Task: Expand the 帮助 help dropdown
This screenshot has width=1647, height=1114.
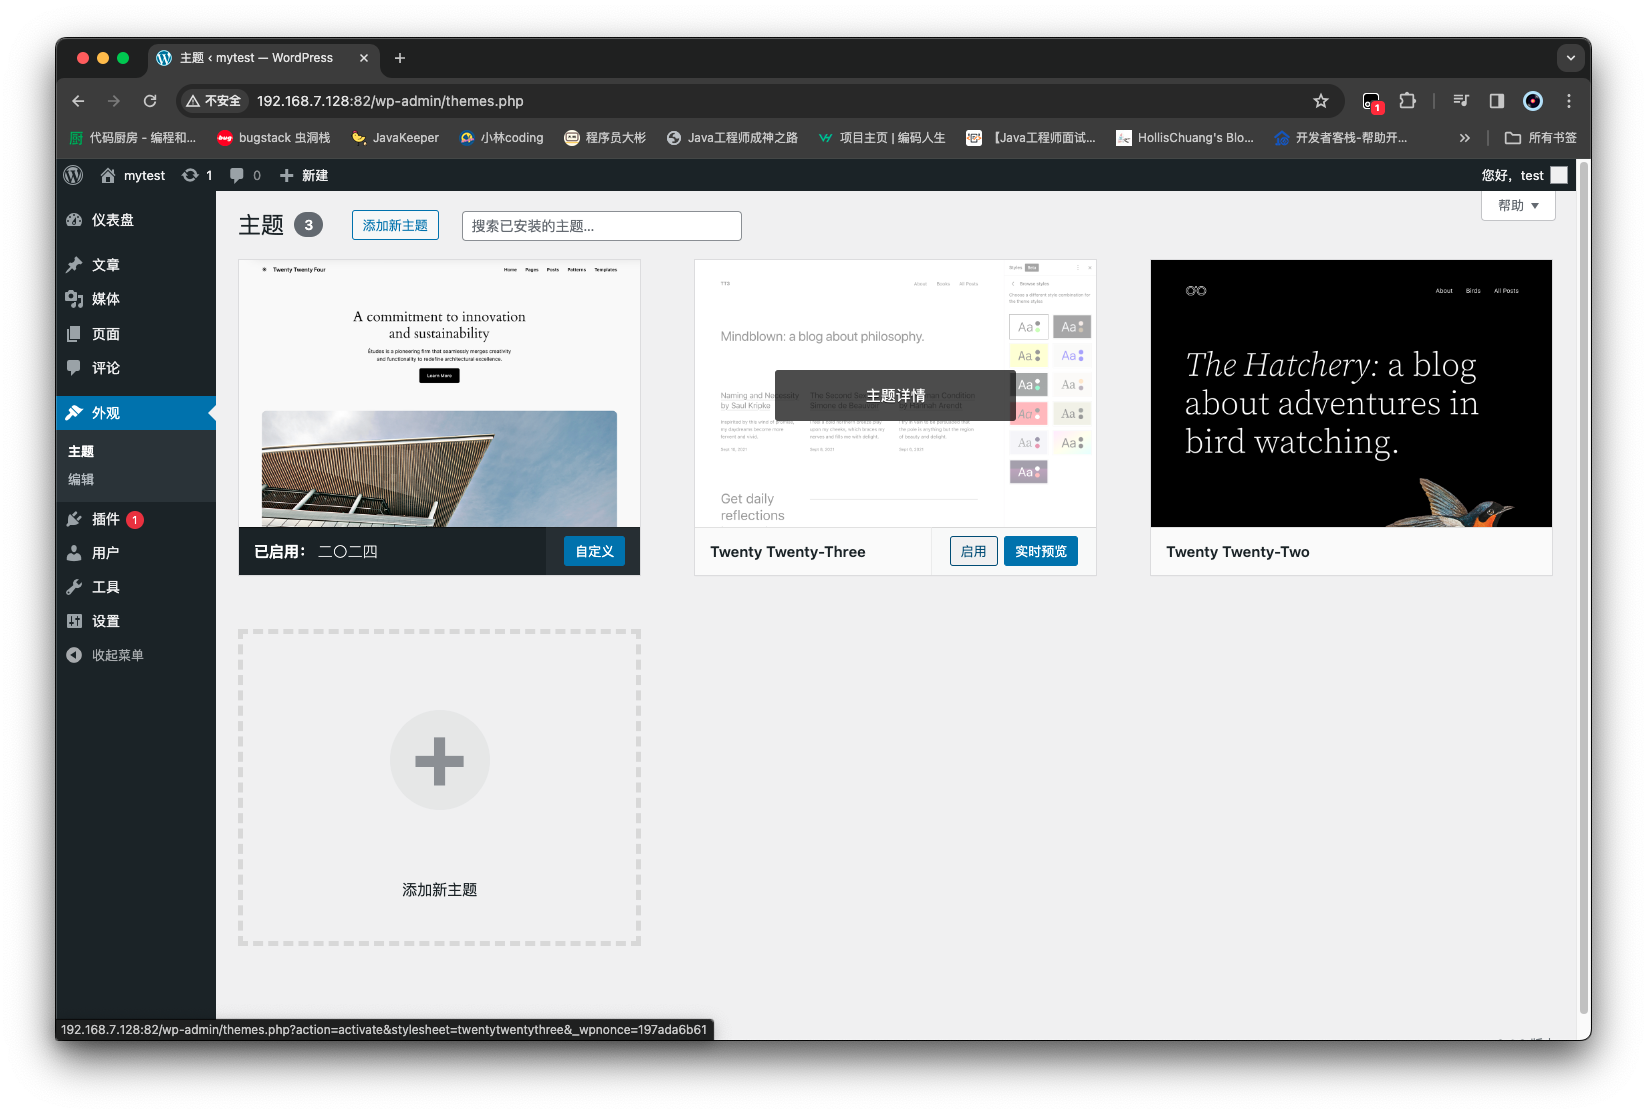Action: (1518, 206)
